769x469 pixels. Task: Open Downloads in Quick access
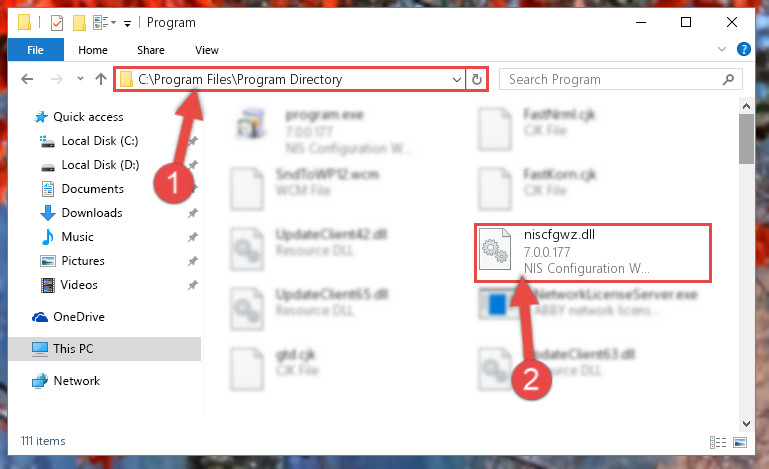pos(92,213)
